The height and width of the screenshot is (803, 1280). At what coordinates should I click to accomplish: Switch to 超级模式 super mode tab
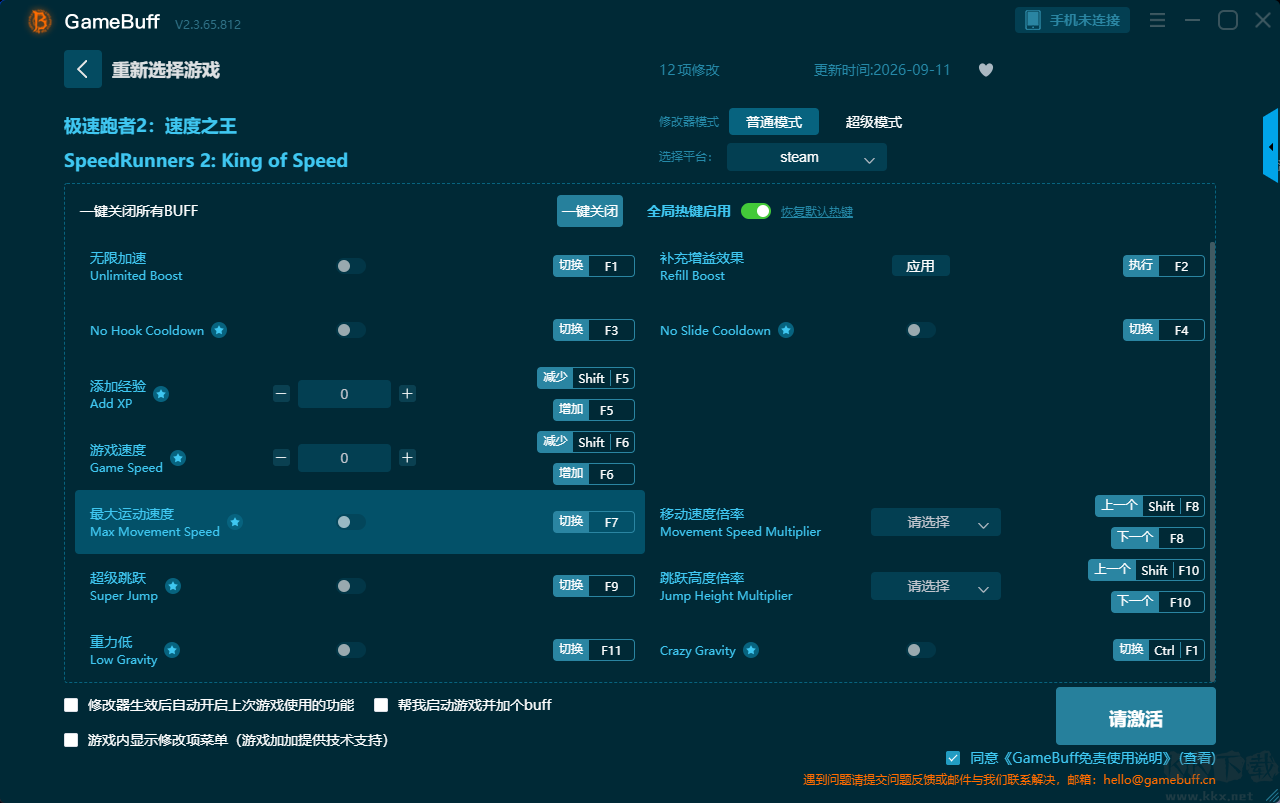point(874,122)
